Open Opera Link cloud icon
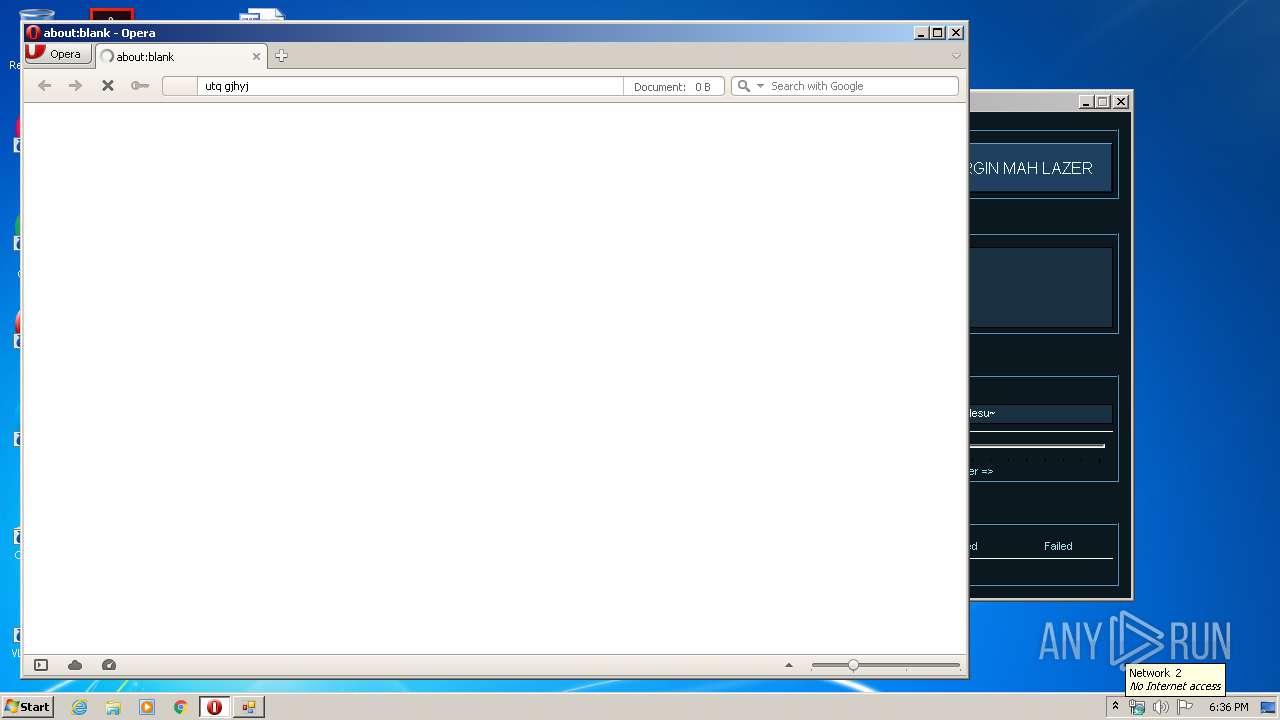Image resolution: width=1280 pixels, height=720 pixels. pos(75,665)
